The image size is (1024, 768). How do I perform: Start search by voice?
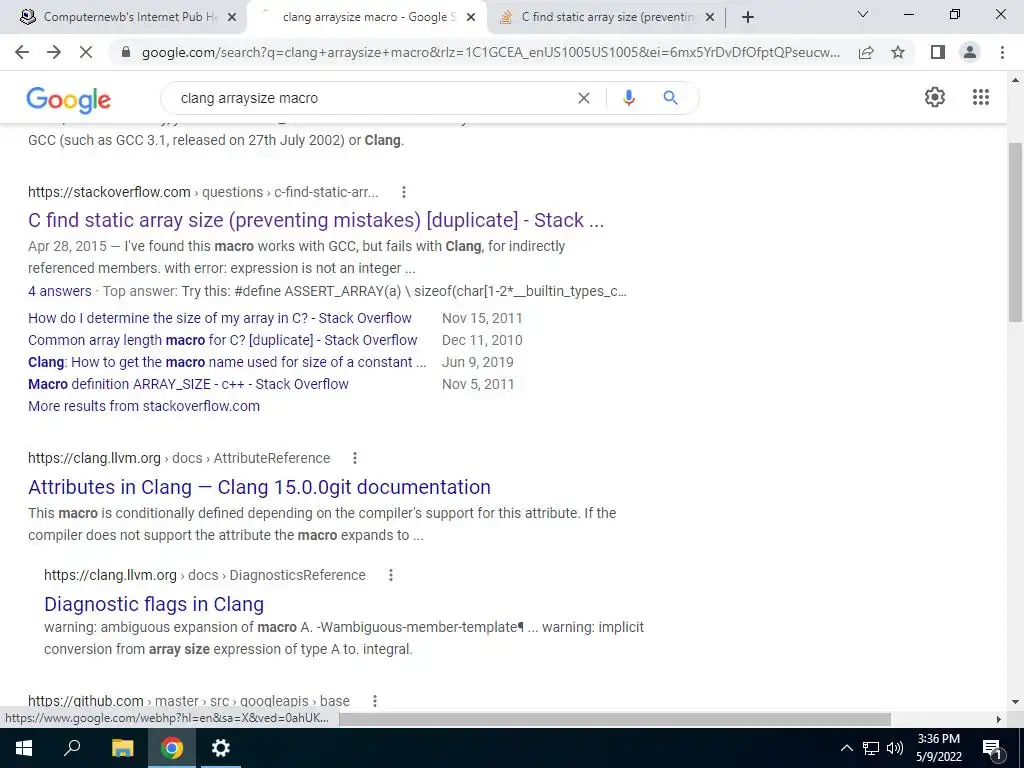[629, 98]
